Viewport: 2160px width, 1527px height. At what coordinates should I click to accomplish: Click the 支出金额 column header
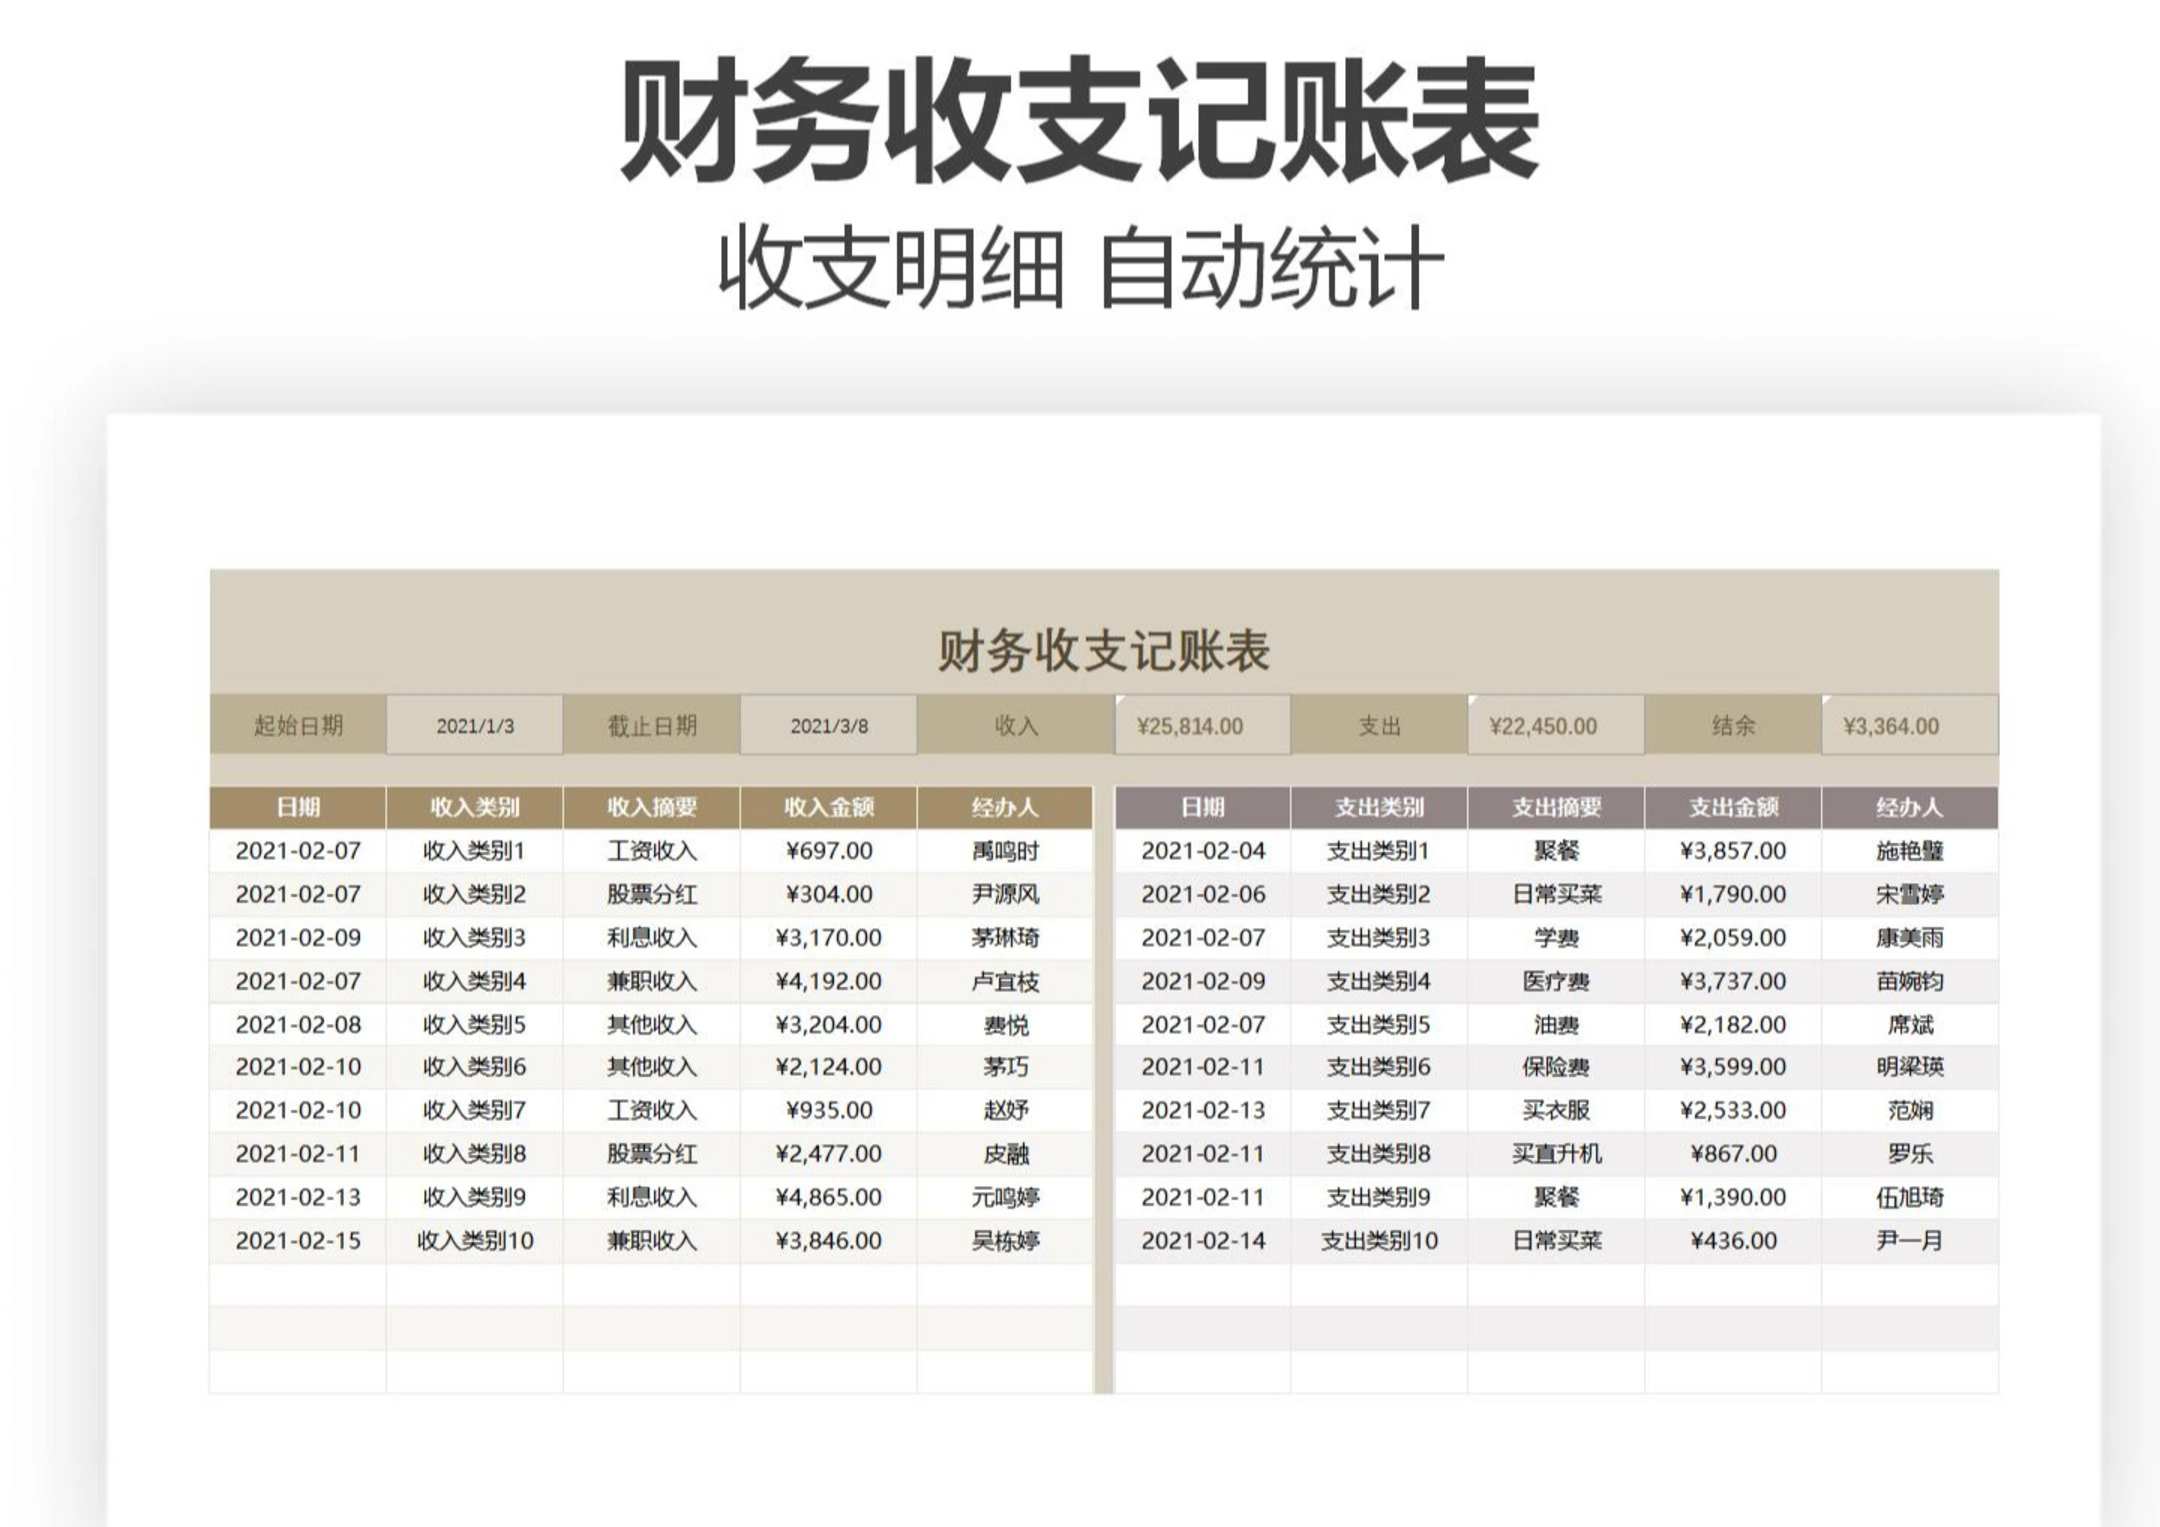pos(1733,807)
